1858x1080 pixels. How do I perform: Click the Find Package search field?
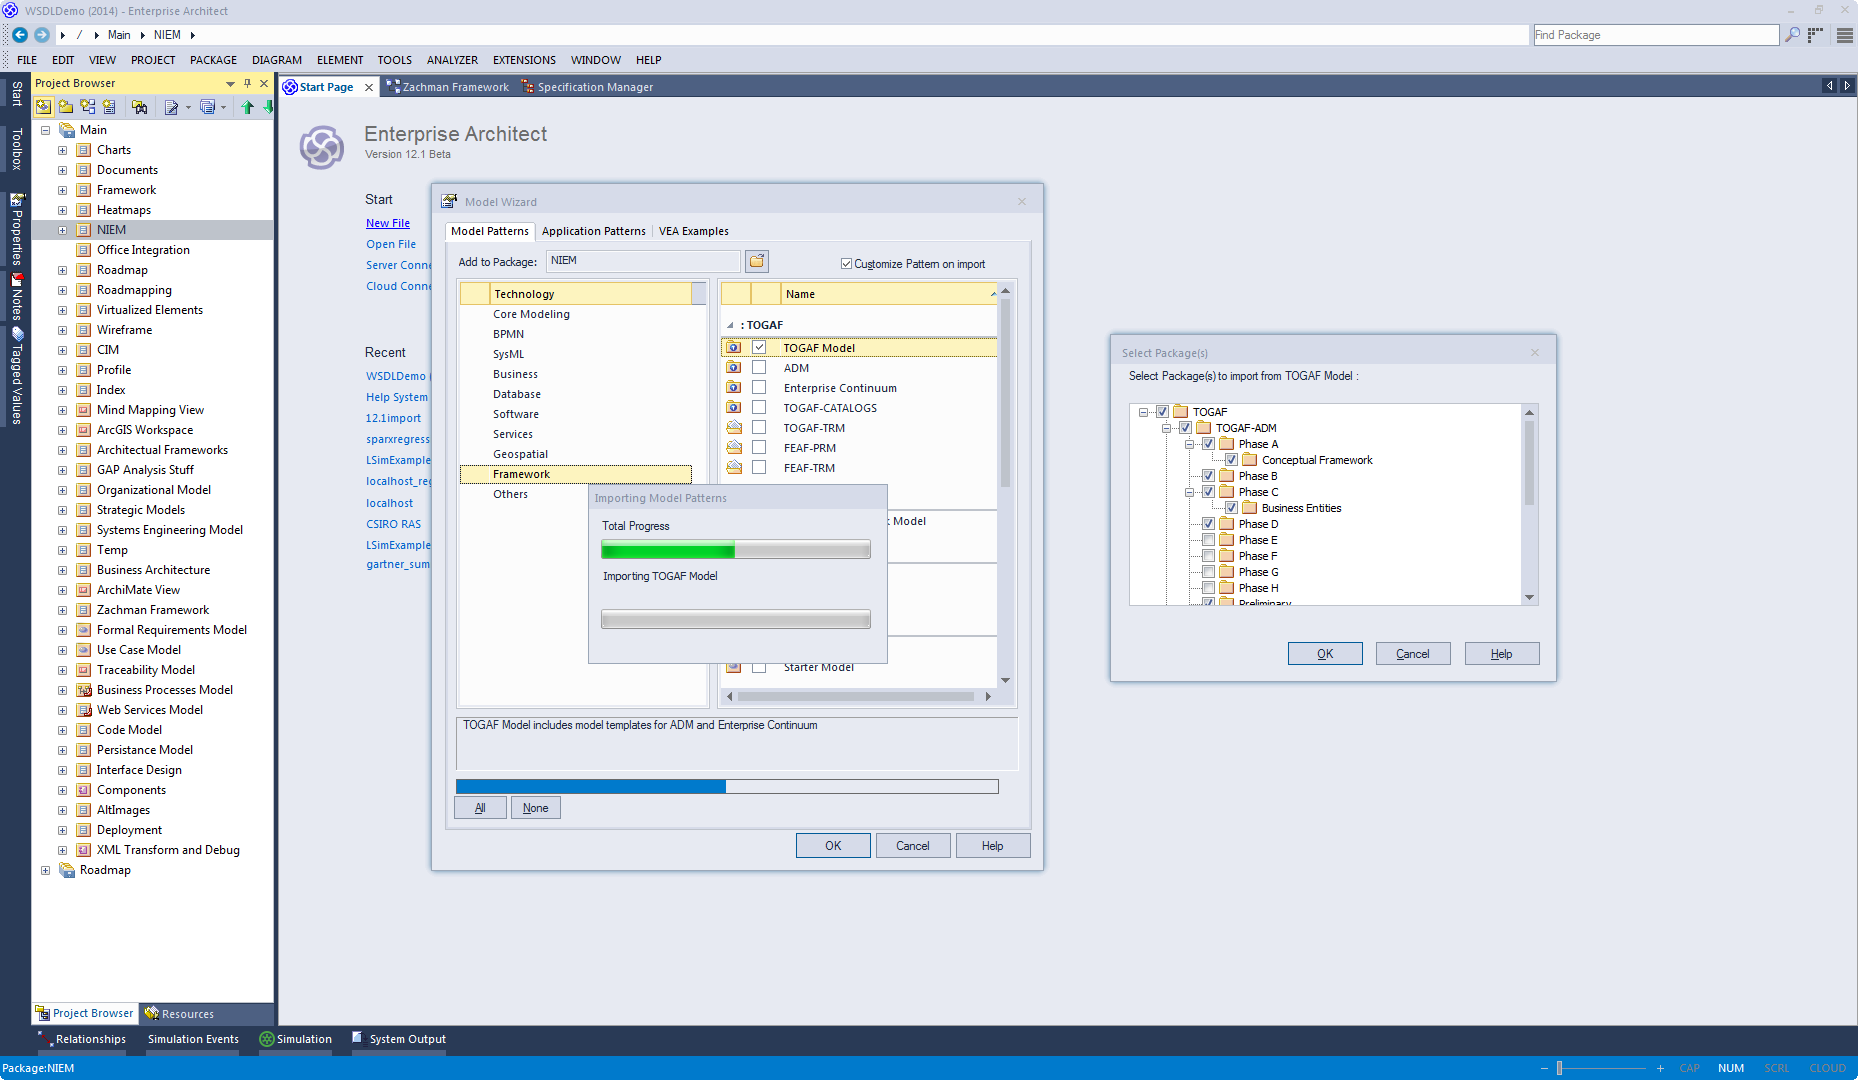pos(1655,35)
